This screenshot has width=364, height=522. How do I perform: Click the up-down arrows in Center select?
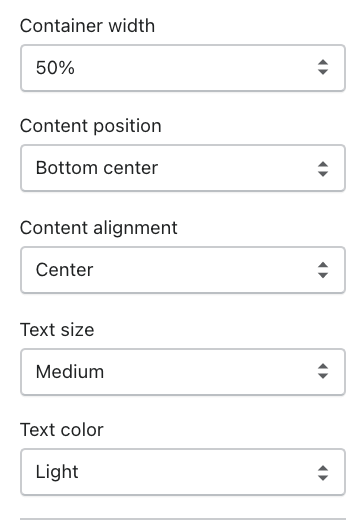tap(323, 270)
